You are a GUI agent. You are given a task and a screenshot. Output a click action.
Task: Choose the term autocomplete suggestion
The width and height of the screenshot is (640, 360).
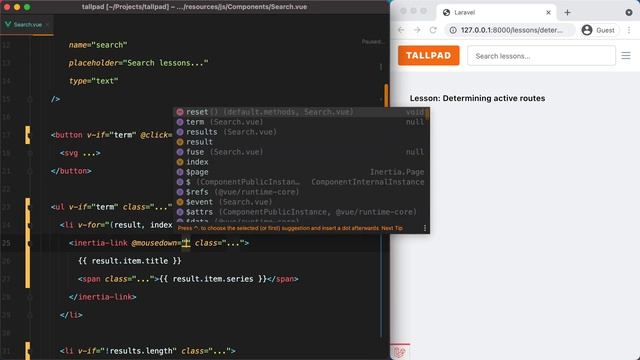302,122
